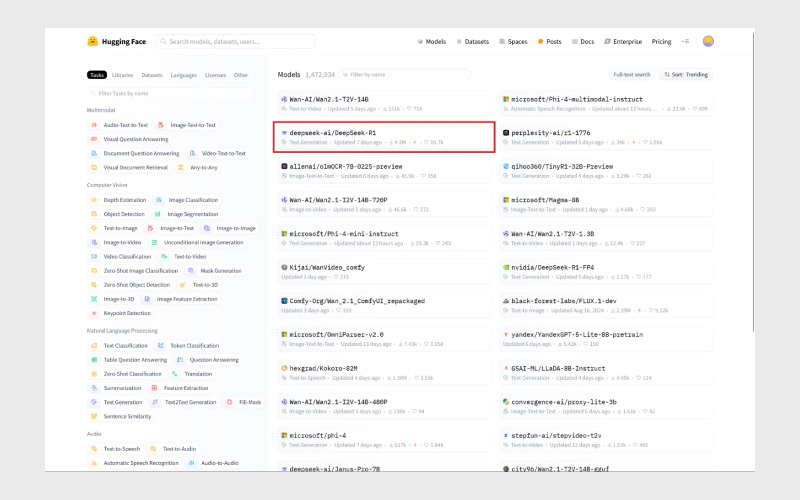Screen dimensions: 800x500
Task: Click the Text-to-Speech task icon
Action: click(x=95, y=449)
